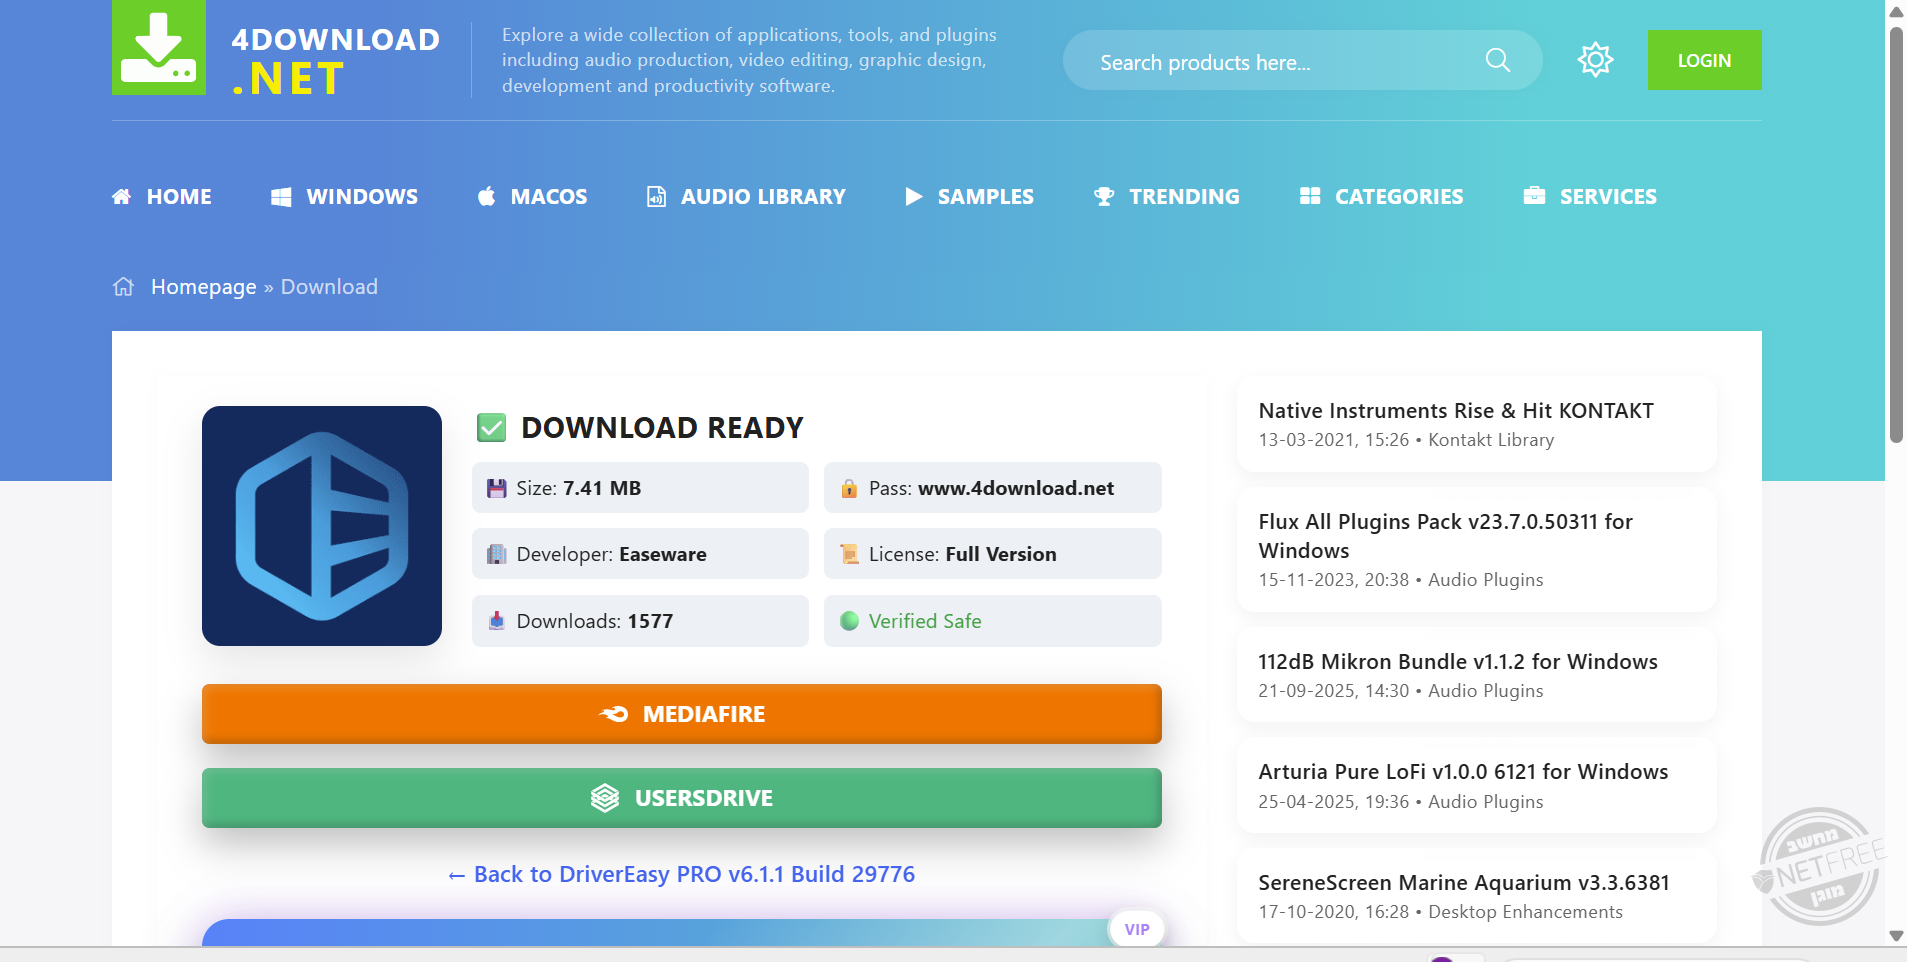Viewport: 1907px width, 962px height.
Task: Click the grid icon beside CATEGORIES
Action: tap(1310, 196)
